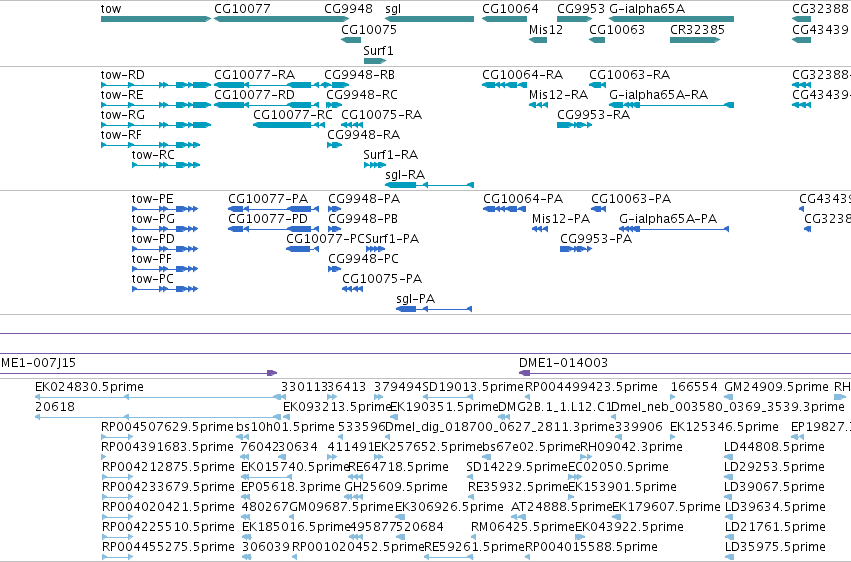Click EST RP004507629.5prime
Image resolution: width=851 pixels, height=562 pixels.
[x=117, y=437]
